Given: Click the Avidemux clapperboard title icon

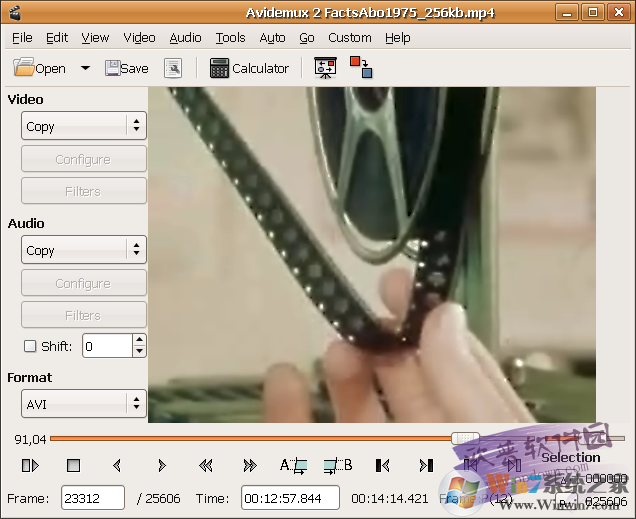Looking at the screenshot, I should [15, 13].
